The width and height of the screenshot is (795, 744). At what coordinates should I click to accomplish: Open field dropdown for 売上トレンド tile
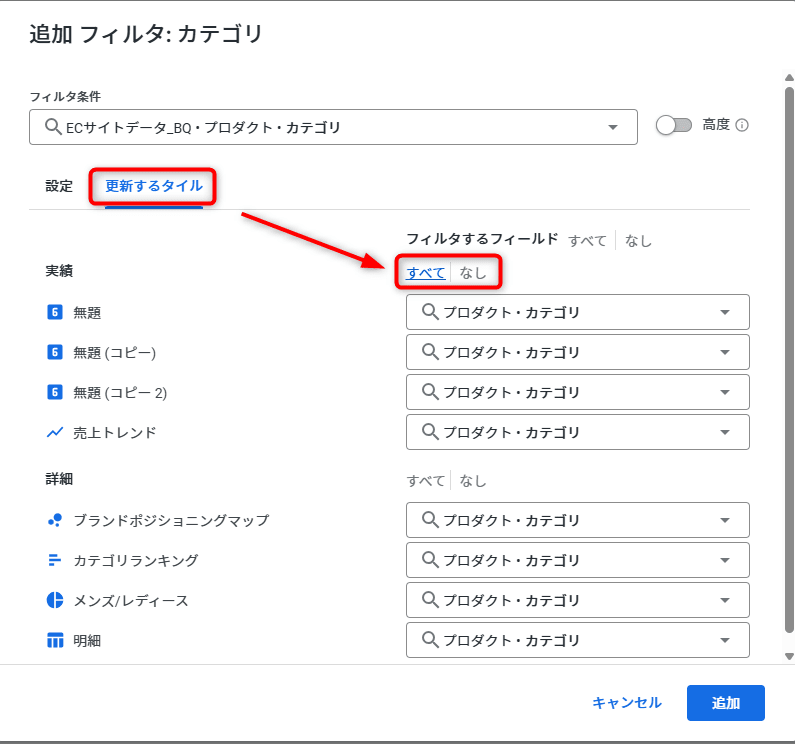coord(577,432)
